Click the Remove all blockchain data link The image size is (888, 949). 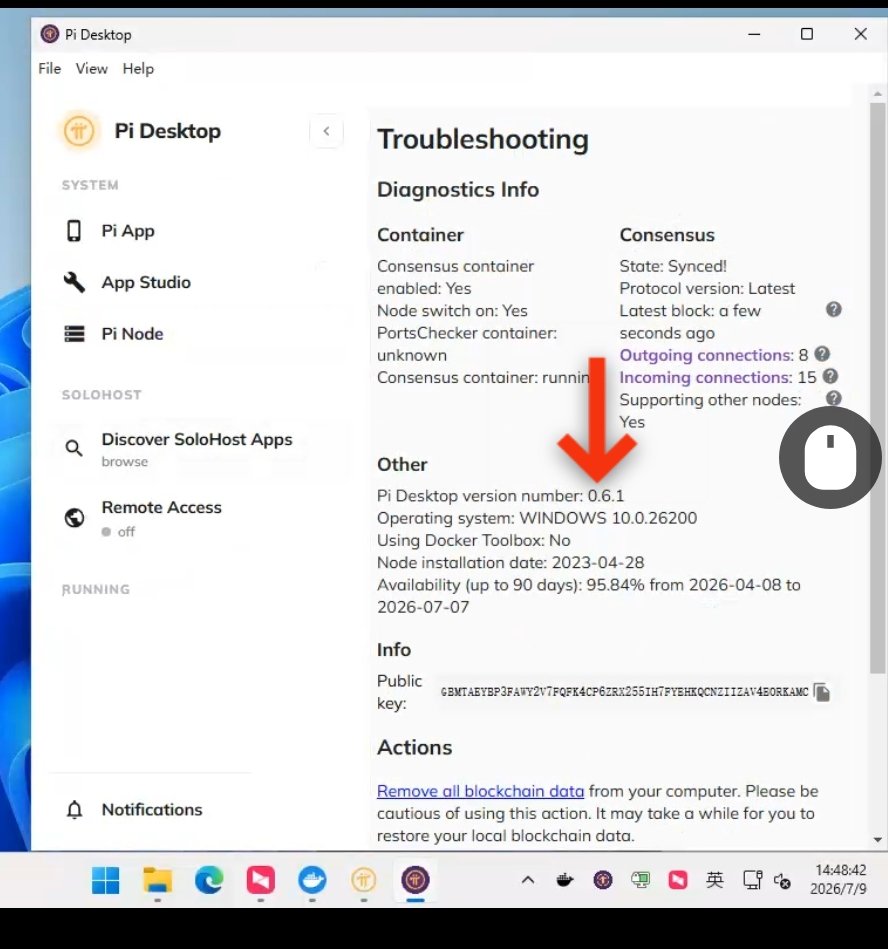(481, 791)
